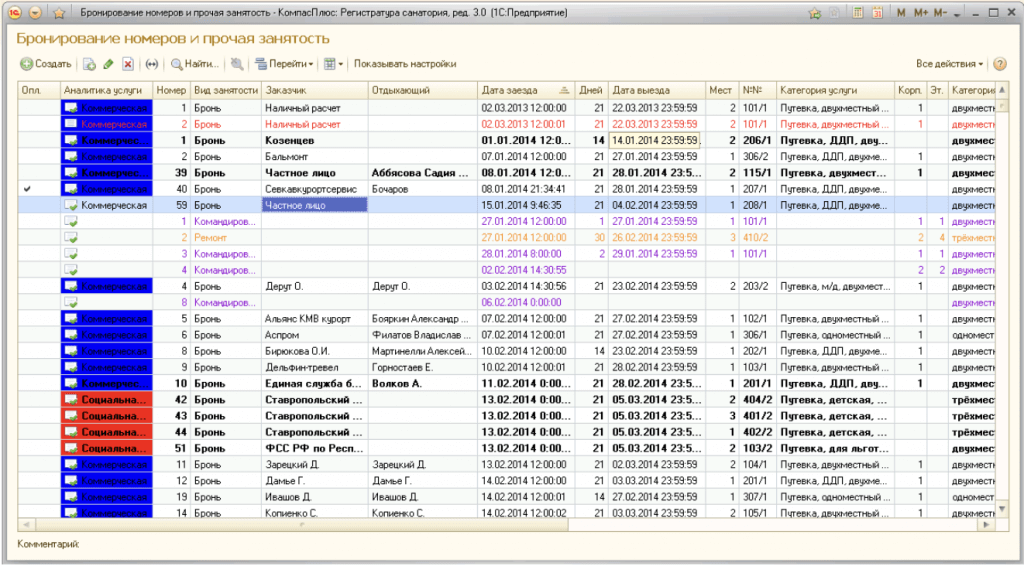
Task: Click the set date interval (↔) icon
Action: tap(152, 64)
